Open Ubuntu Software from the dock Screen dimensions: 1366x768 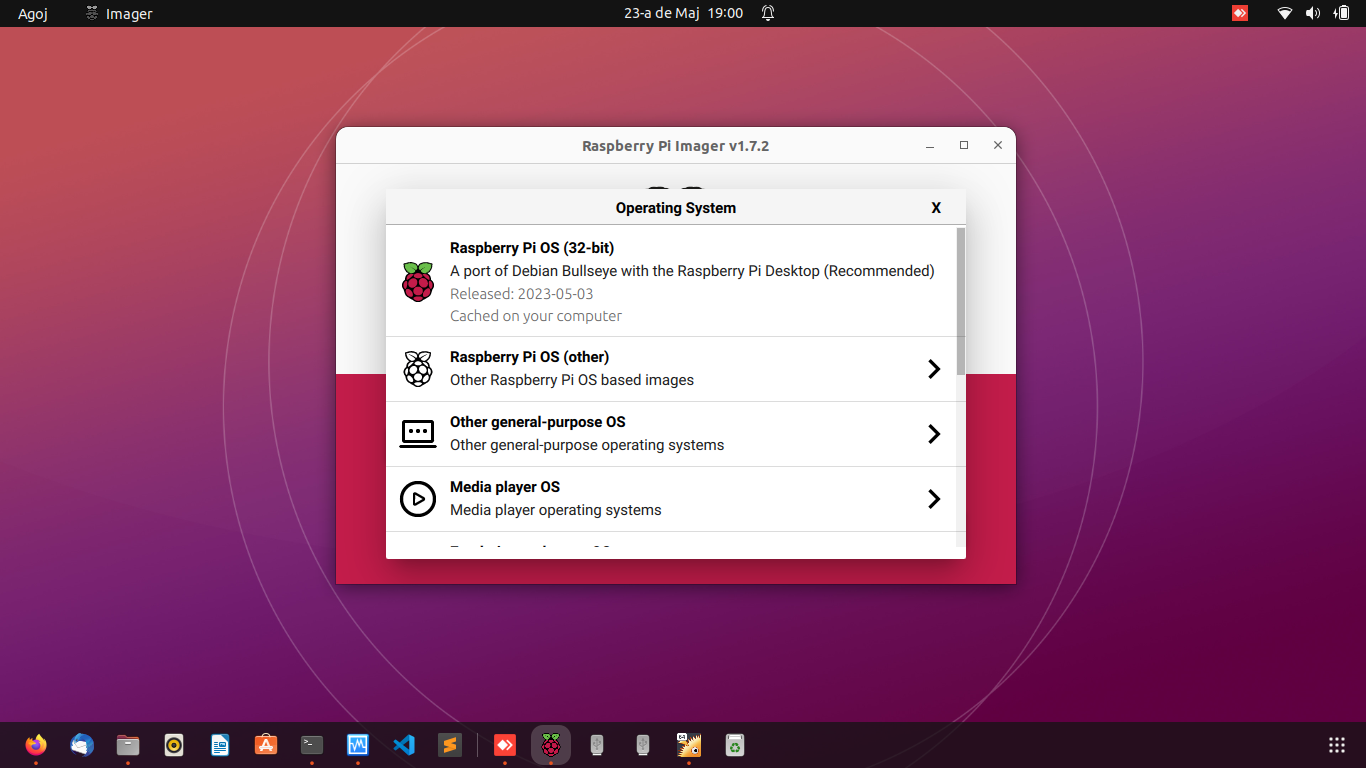266,745
